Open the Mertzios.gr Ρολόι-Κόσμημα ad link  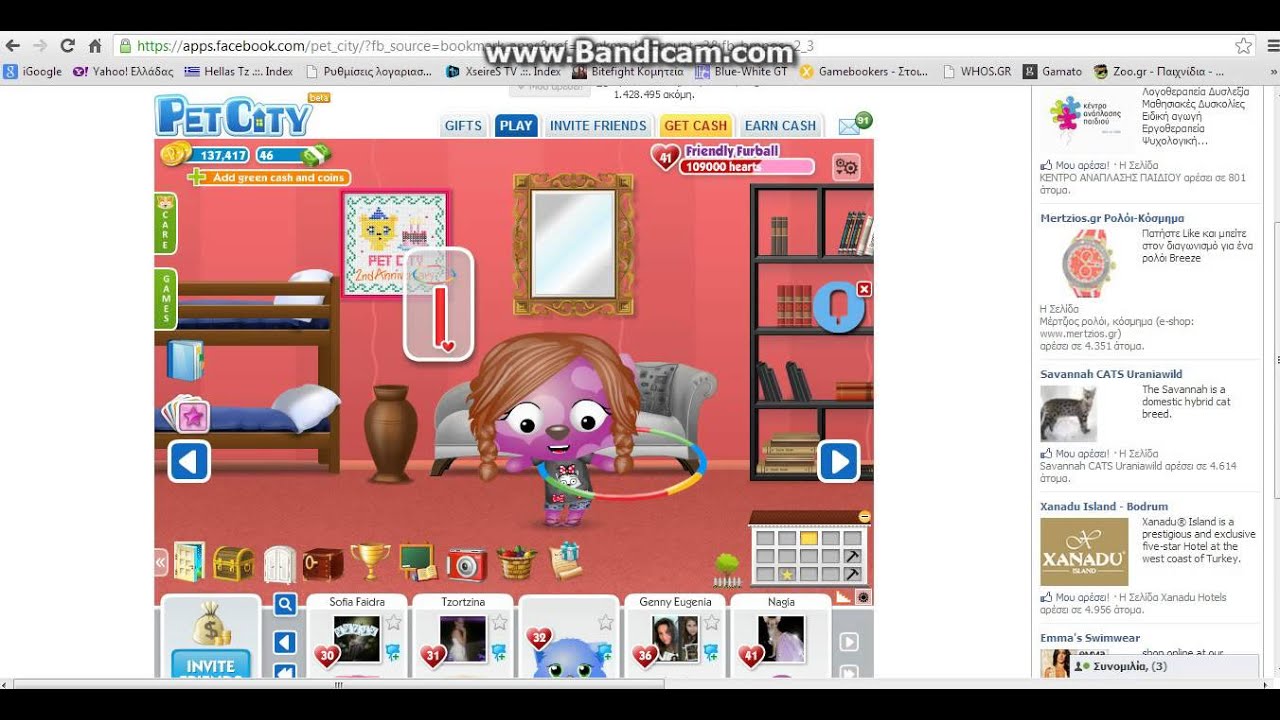(x=1112, y=218)
